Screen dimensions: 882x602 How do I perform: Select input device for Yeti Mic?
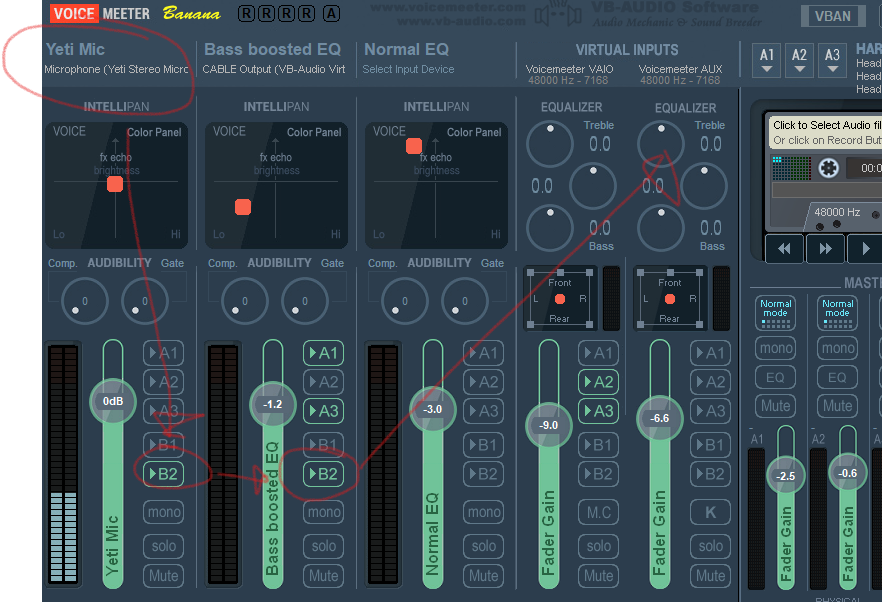pos(116,69)
